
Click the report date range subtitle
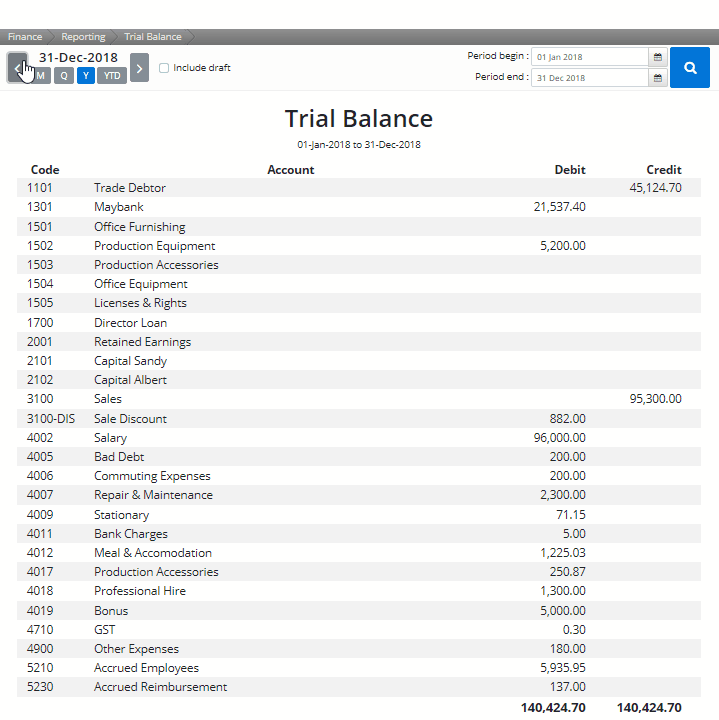click(x=359, y=145)
